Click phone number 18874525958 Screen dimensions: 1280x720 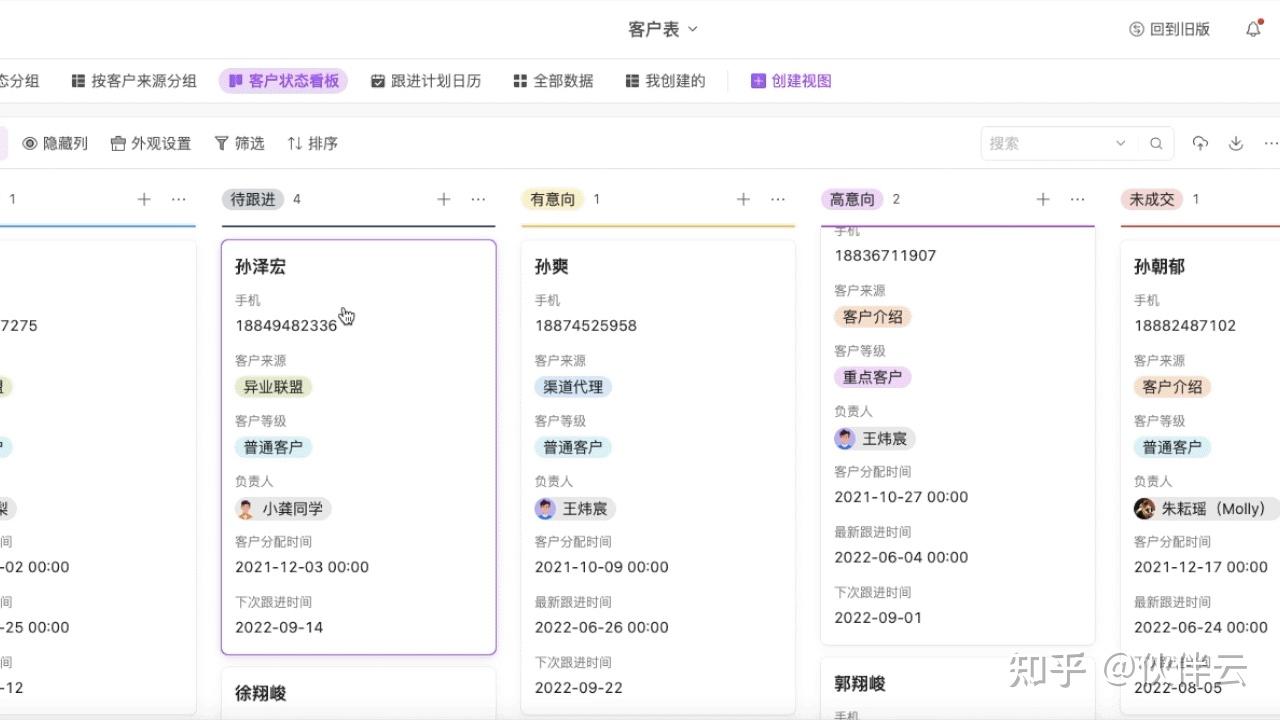(586, 326)
